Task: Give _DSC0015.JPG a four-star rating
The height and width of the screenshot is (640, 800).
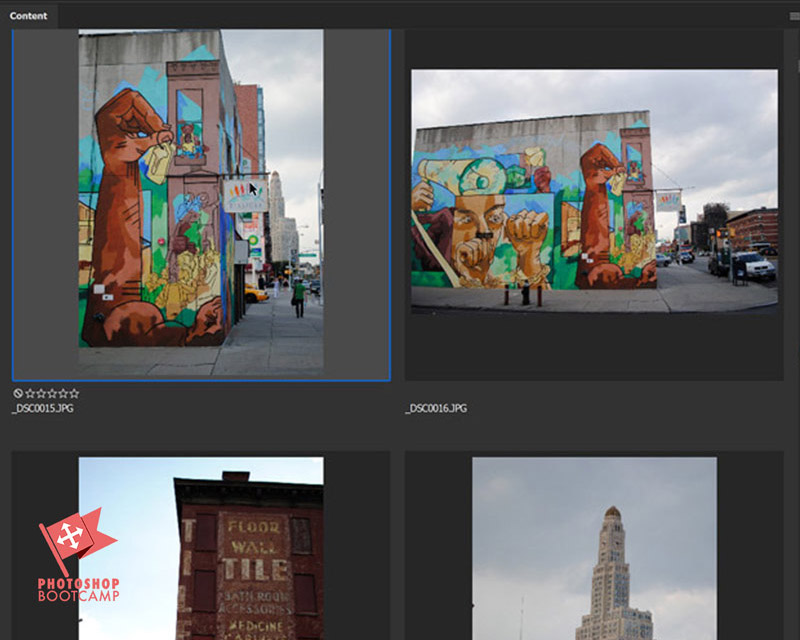Action: (x=63, y=393)
